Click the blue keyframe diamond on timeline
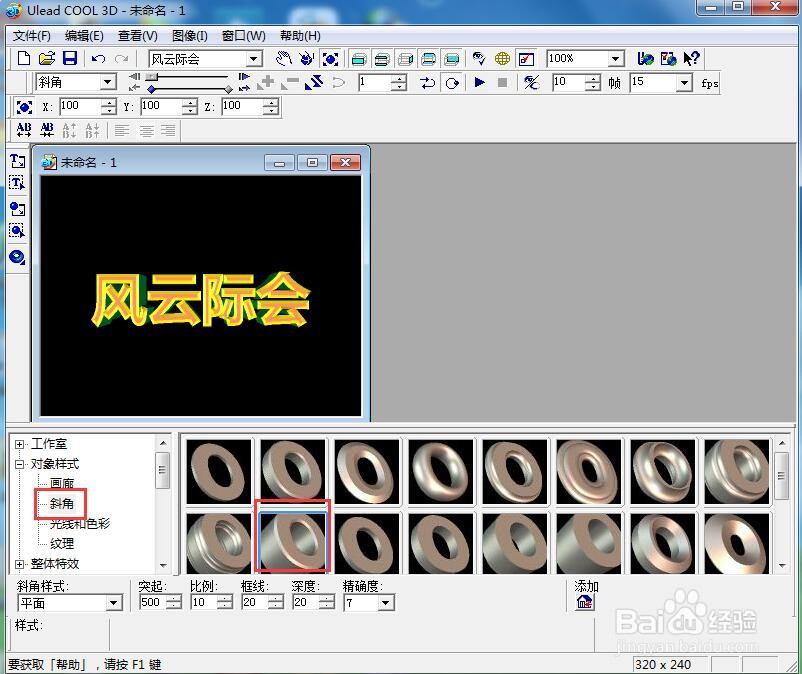The width and height of the screenshot is (802, 674). 151,89
